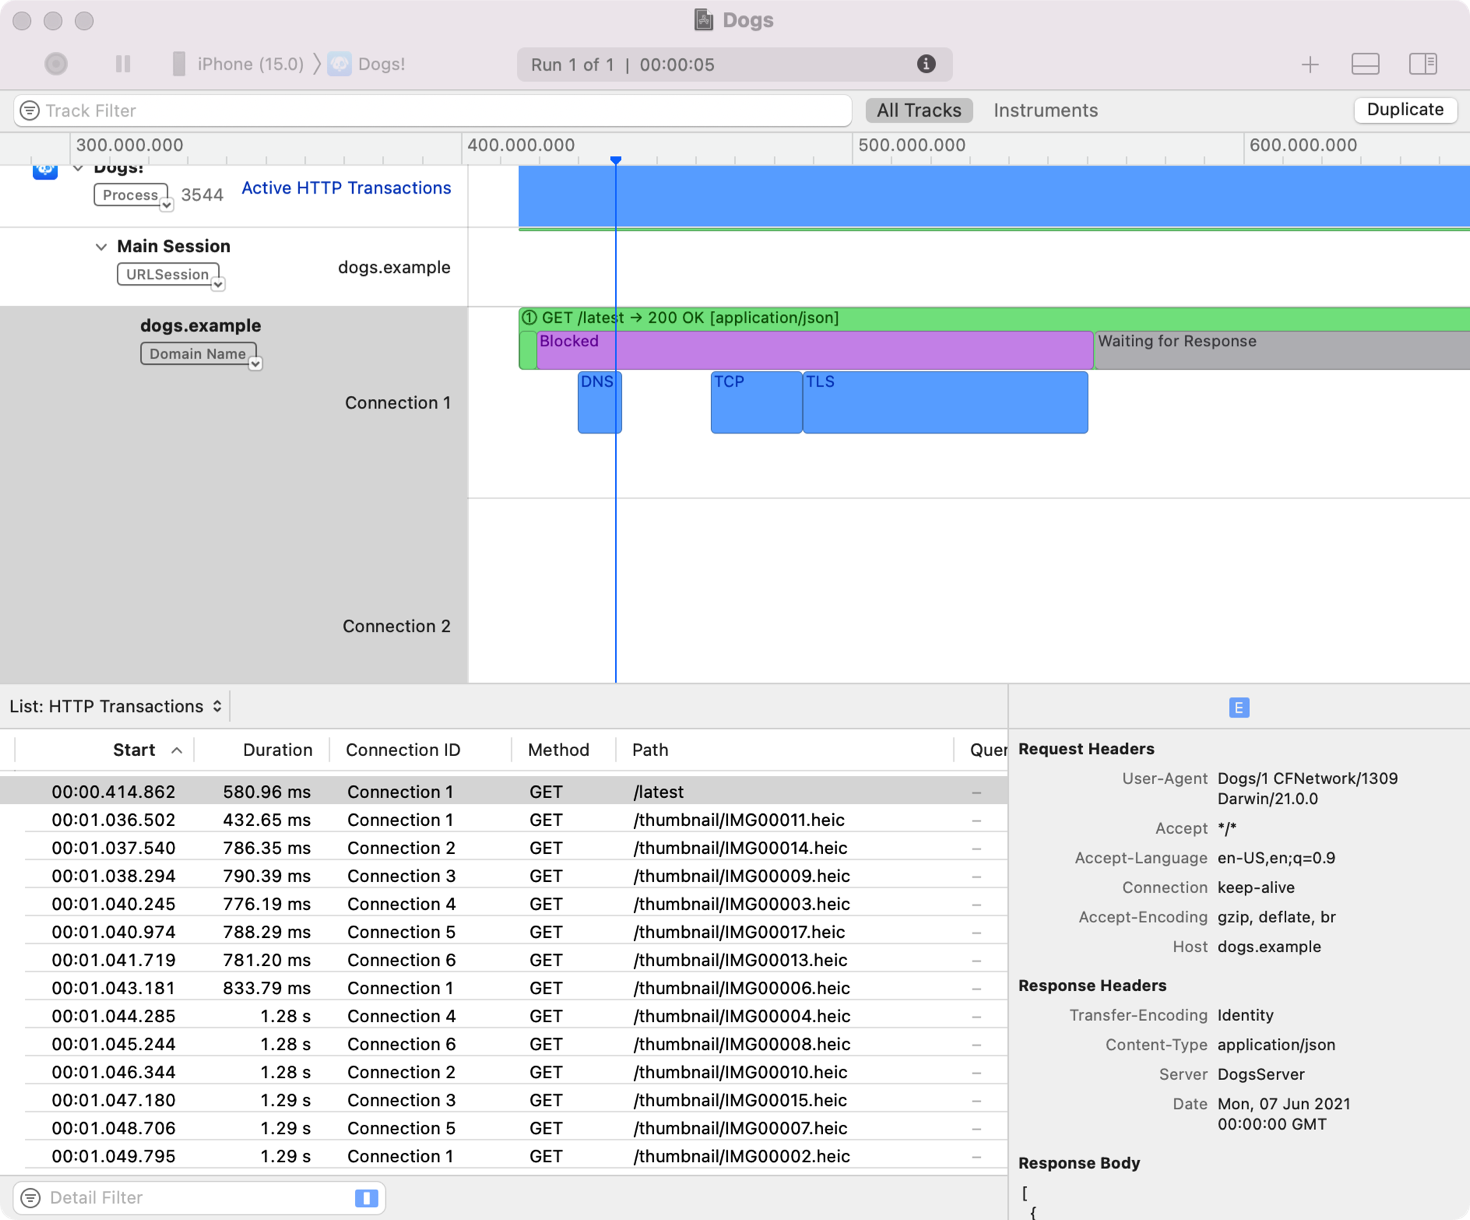Add an instrument with plus icon
The height and width of the screenshot is (1220, 1470).
[x=1310, y=65]
